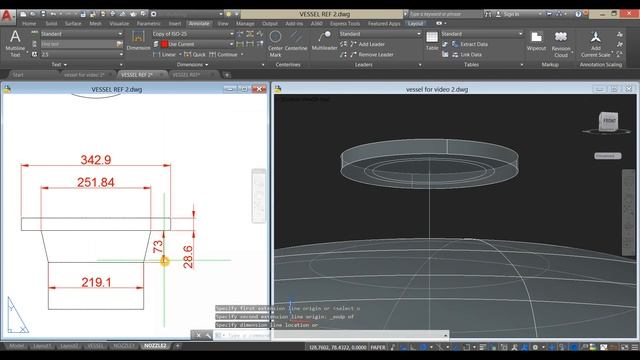Switch to the Layout ribbon tab
Viewport: 640px width, 360px height.
(416, 24)
